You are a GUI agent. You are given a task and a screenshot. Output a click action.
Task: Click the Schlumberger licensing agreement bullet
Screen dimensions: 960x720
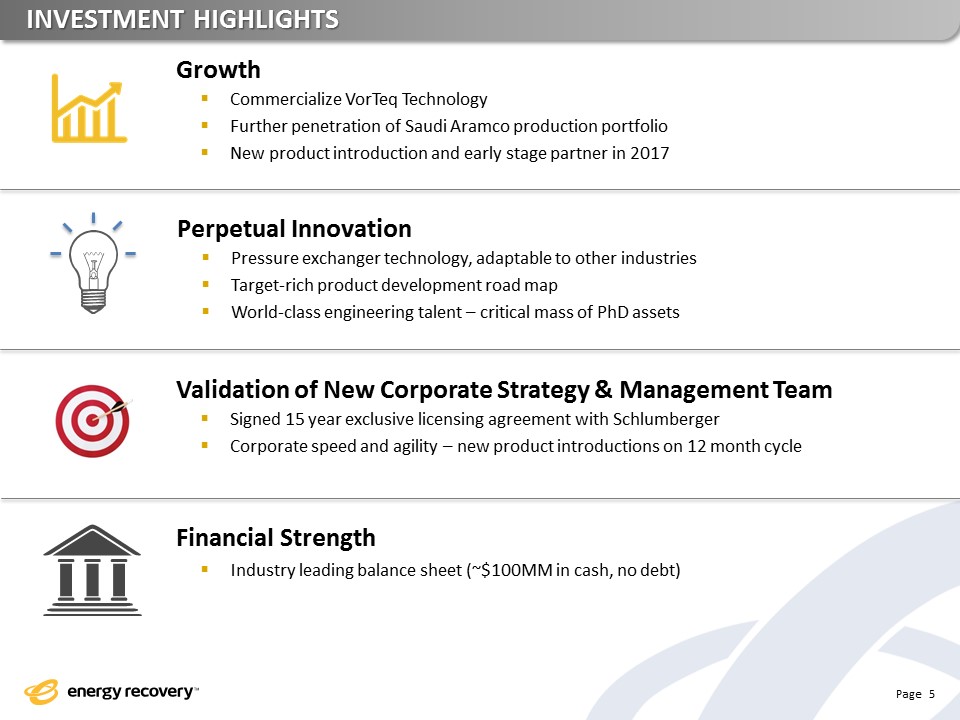click(x=474, y=418)
